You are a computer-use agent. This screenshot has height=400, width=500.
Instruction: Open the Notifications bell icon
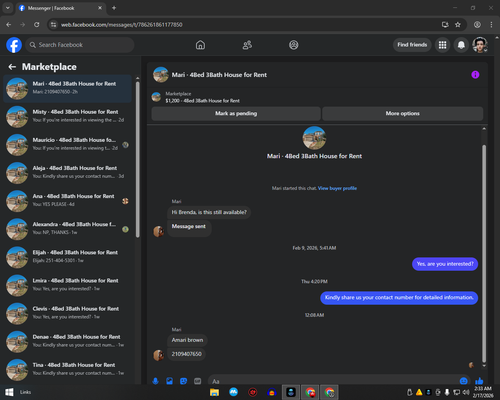(461, 45)
